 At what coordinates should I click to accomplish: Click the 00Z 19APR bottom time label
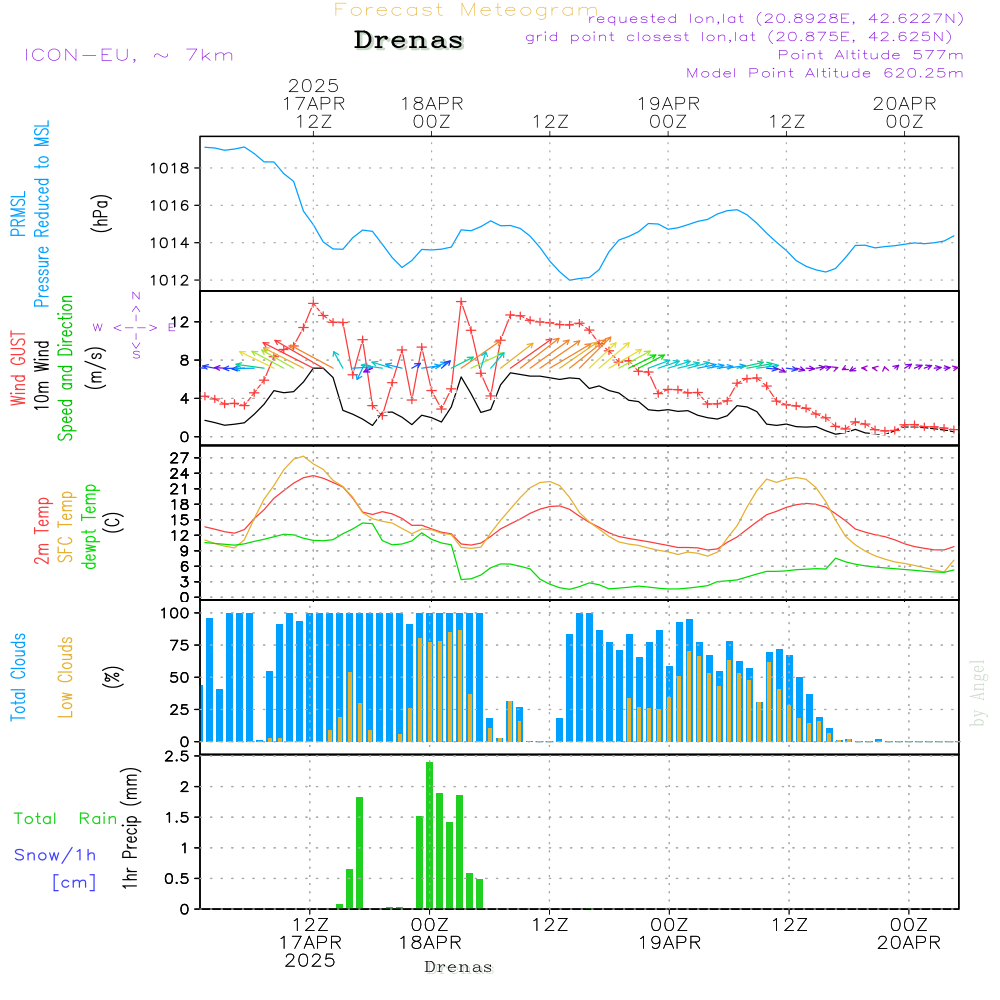click(x=670, y=934)
